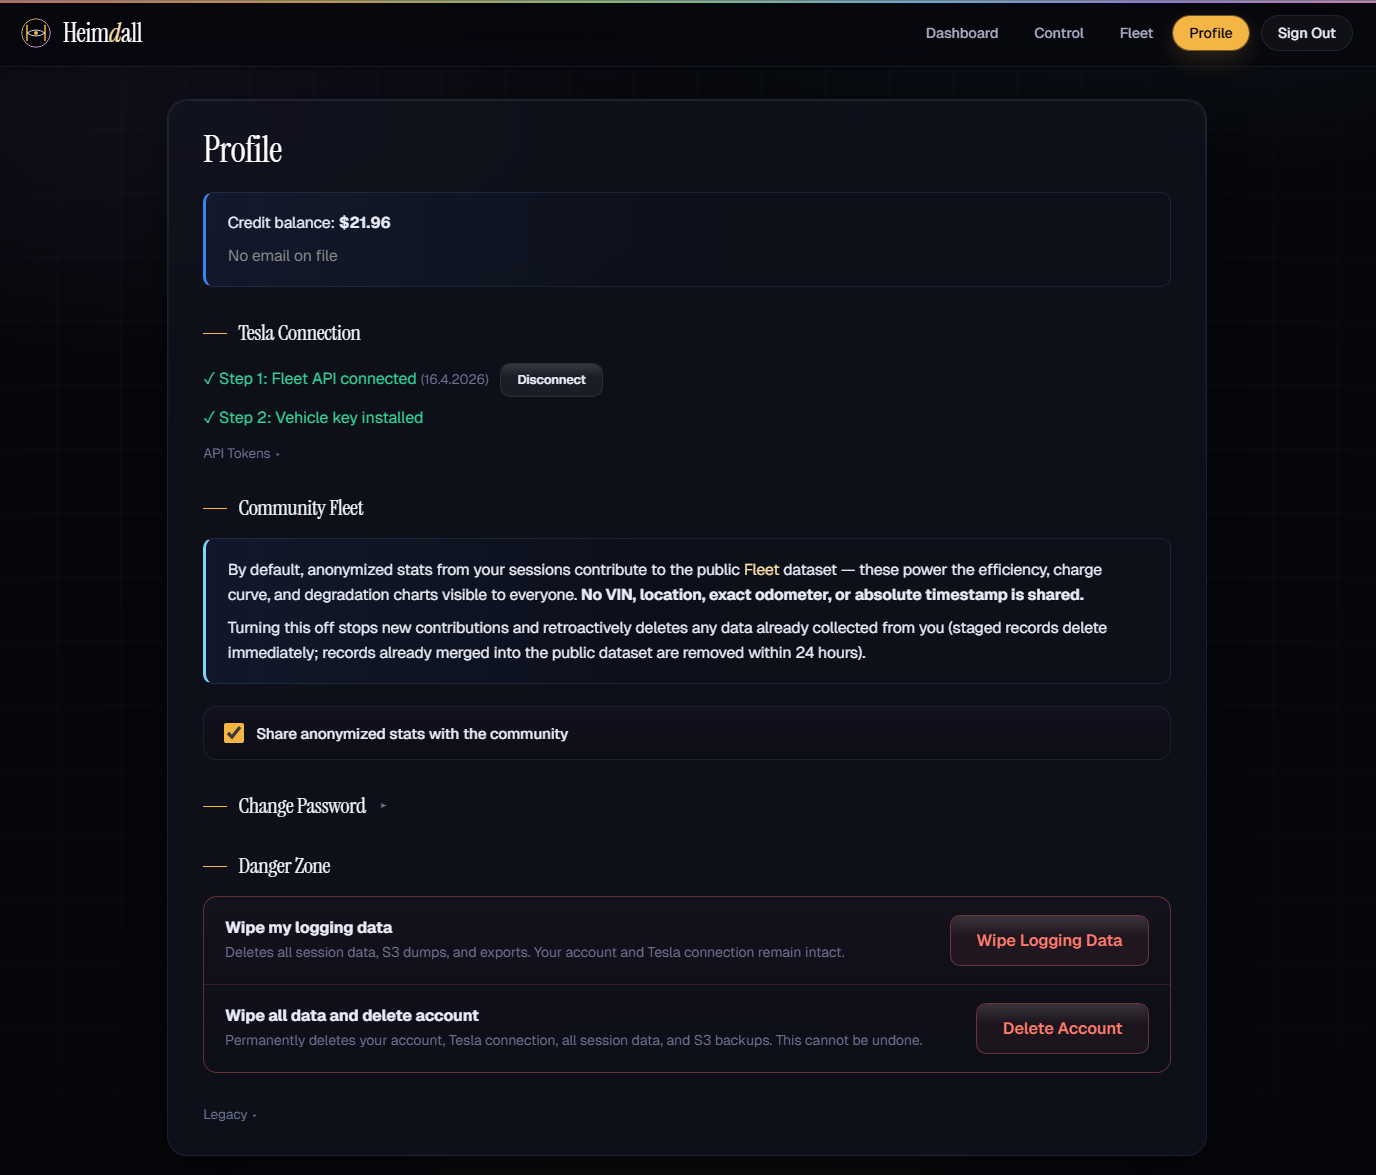
Task: Click the Step 1 green checkmark
Action: pyautogui.click(x=209, y=379)
